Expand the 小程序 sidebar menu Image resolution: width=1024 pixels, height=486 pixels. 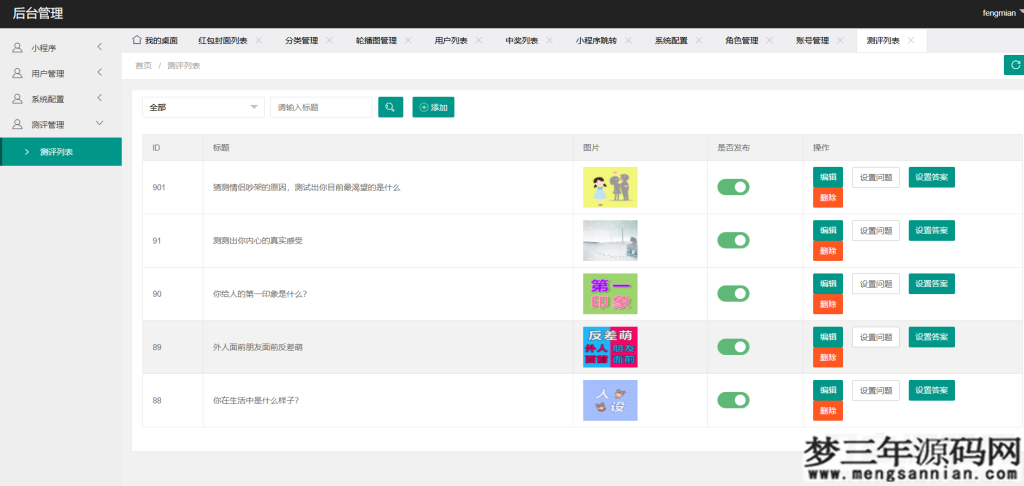point(100,47)
